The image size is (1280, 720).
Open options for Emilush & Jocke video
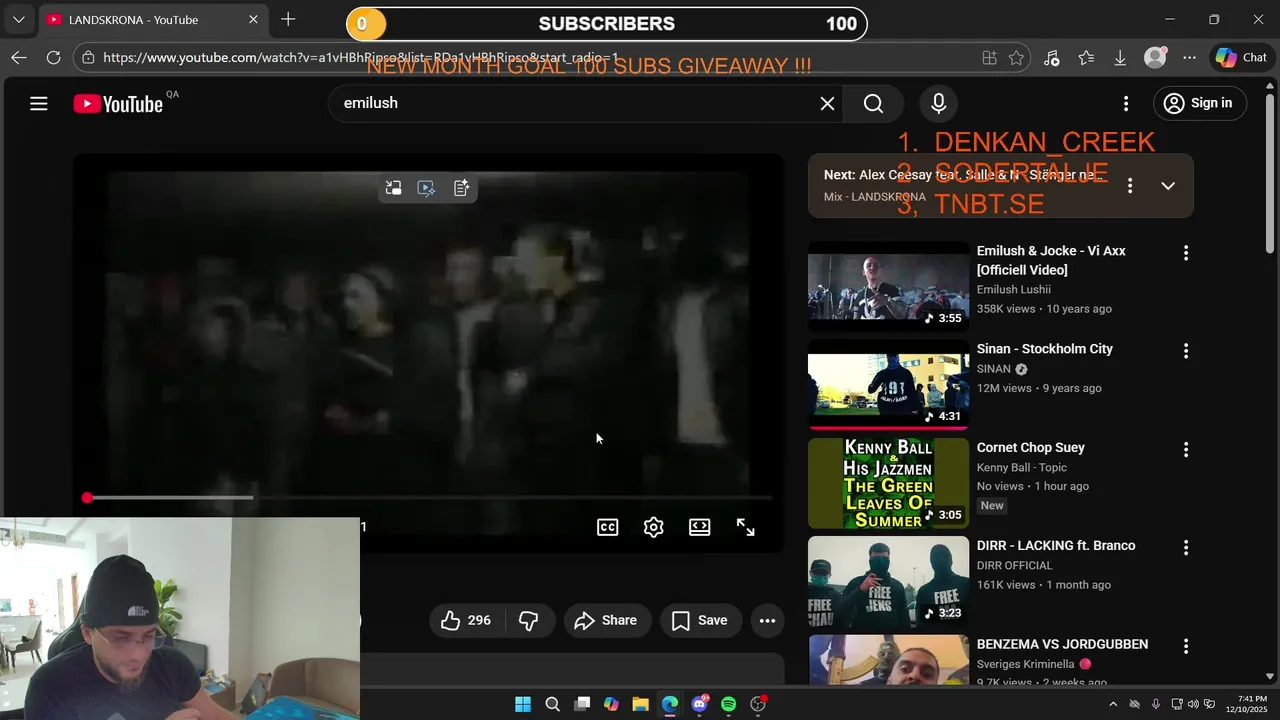[x=1186, y=253]
